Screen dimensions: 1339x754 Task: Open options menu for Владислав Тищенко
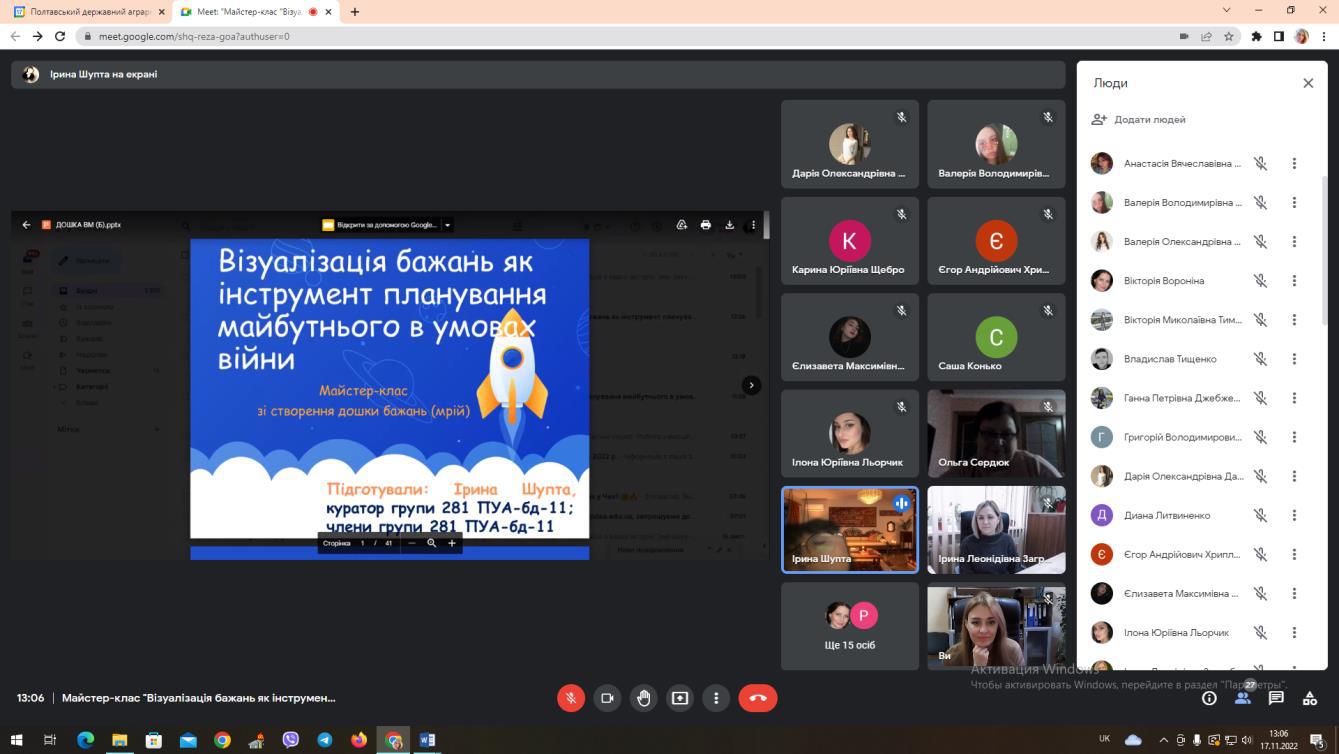1294,358
